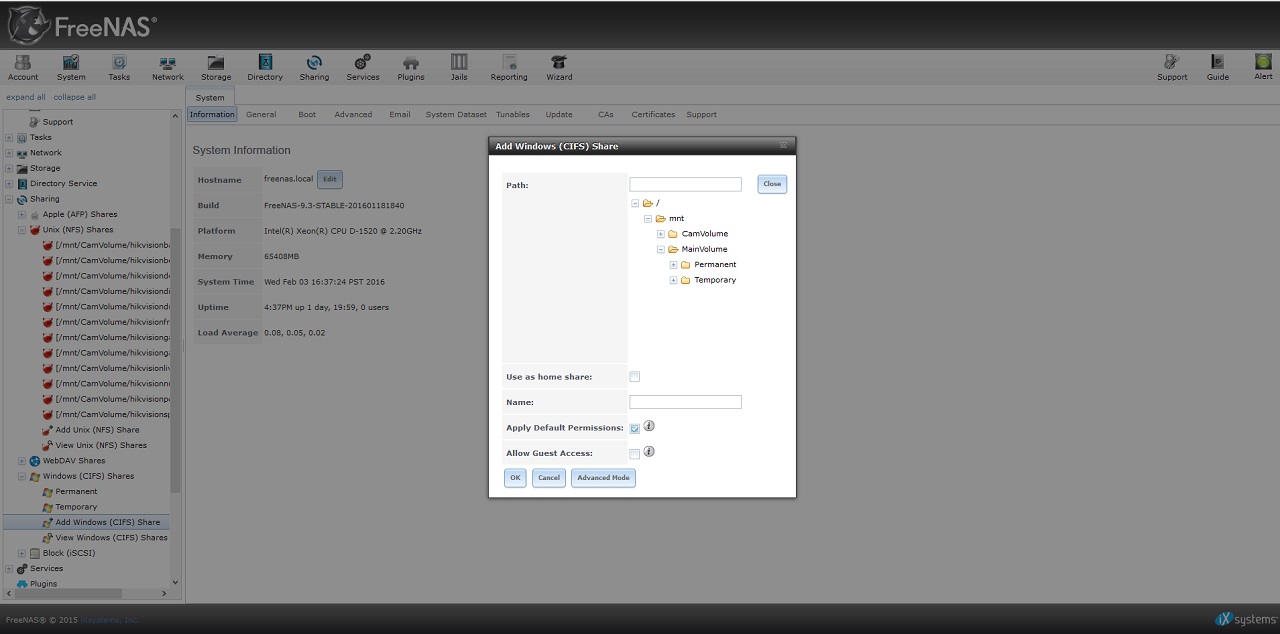This screenshot has width=1280, height=634.
Task: Switch to the System Dataset tab
Action: [456, 114]
